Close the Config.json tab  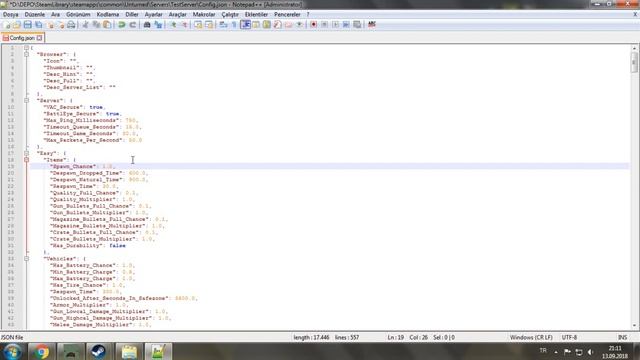[39, 38]
